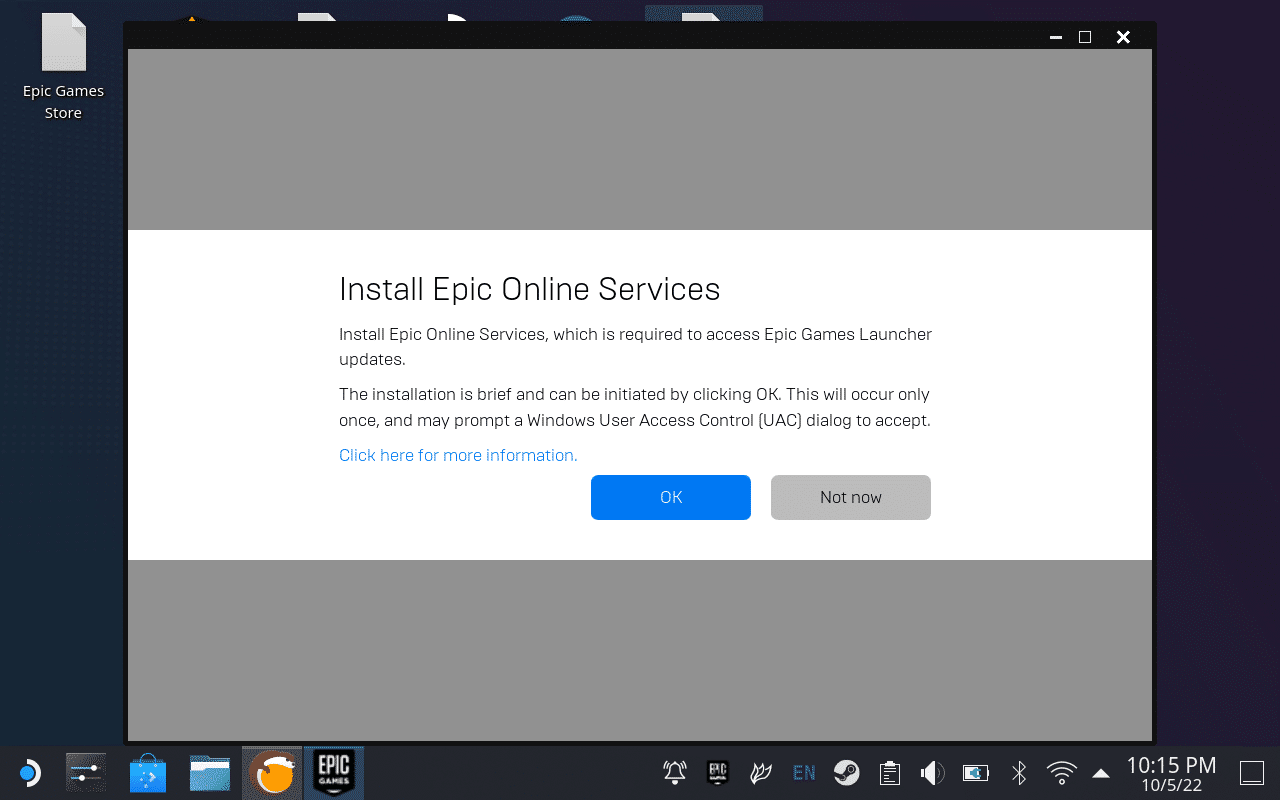Open the Wi-Fi networks tray icon
This screenshot has width=1280, height=800.
[x=1061, y=773]
